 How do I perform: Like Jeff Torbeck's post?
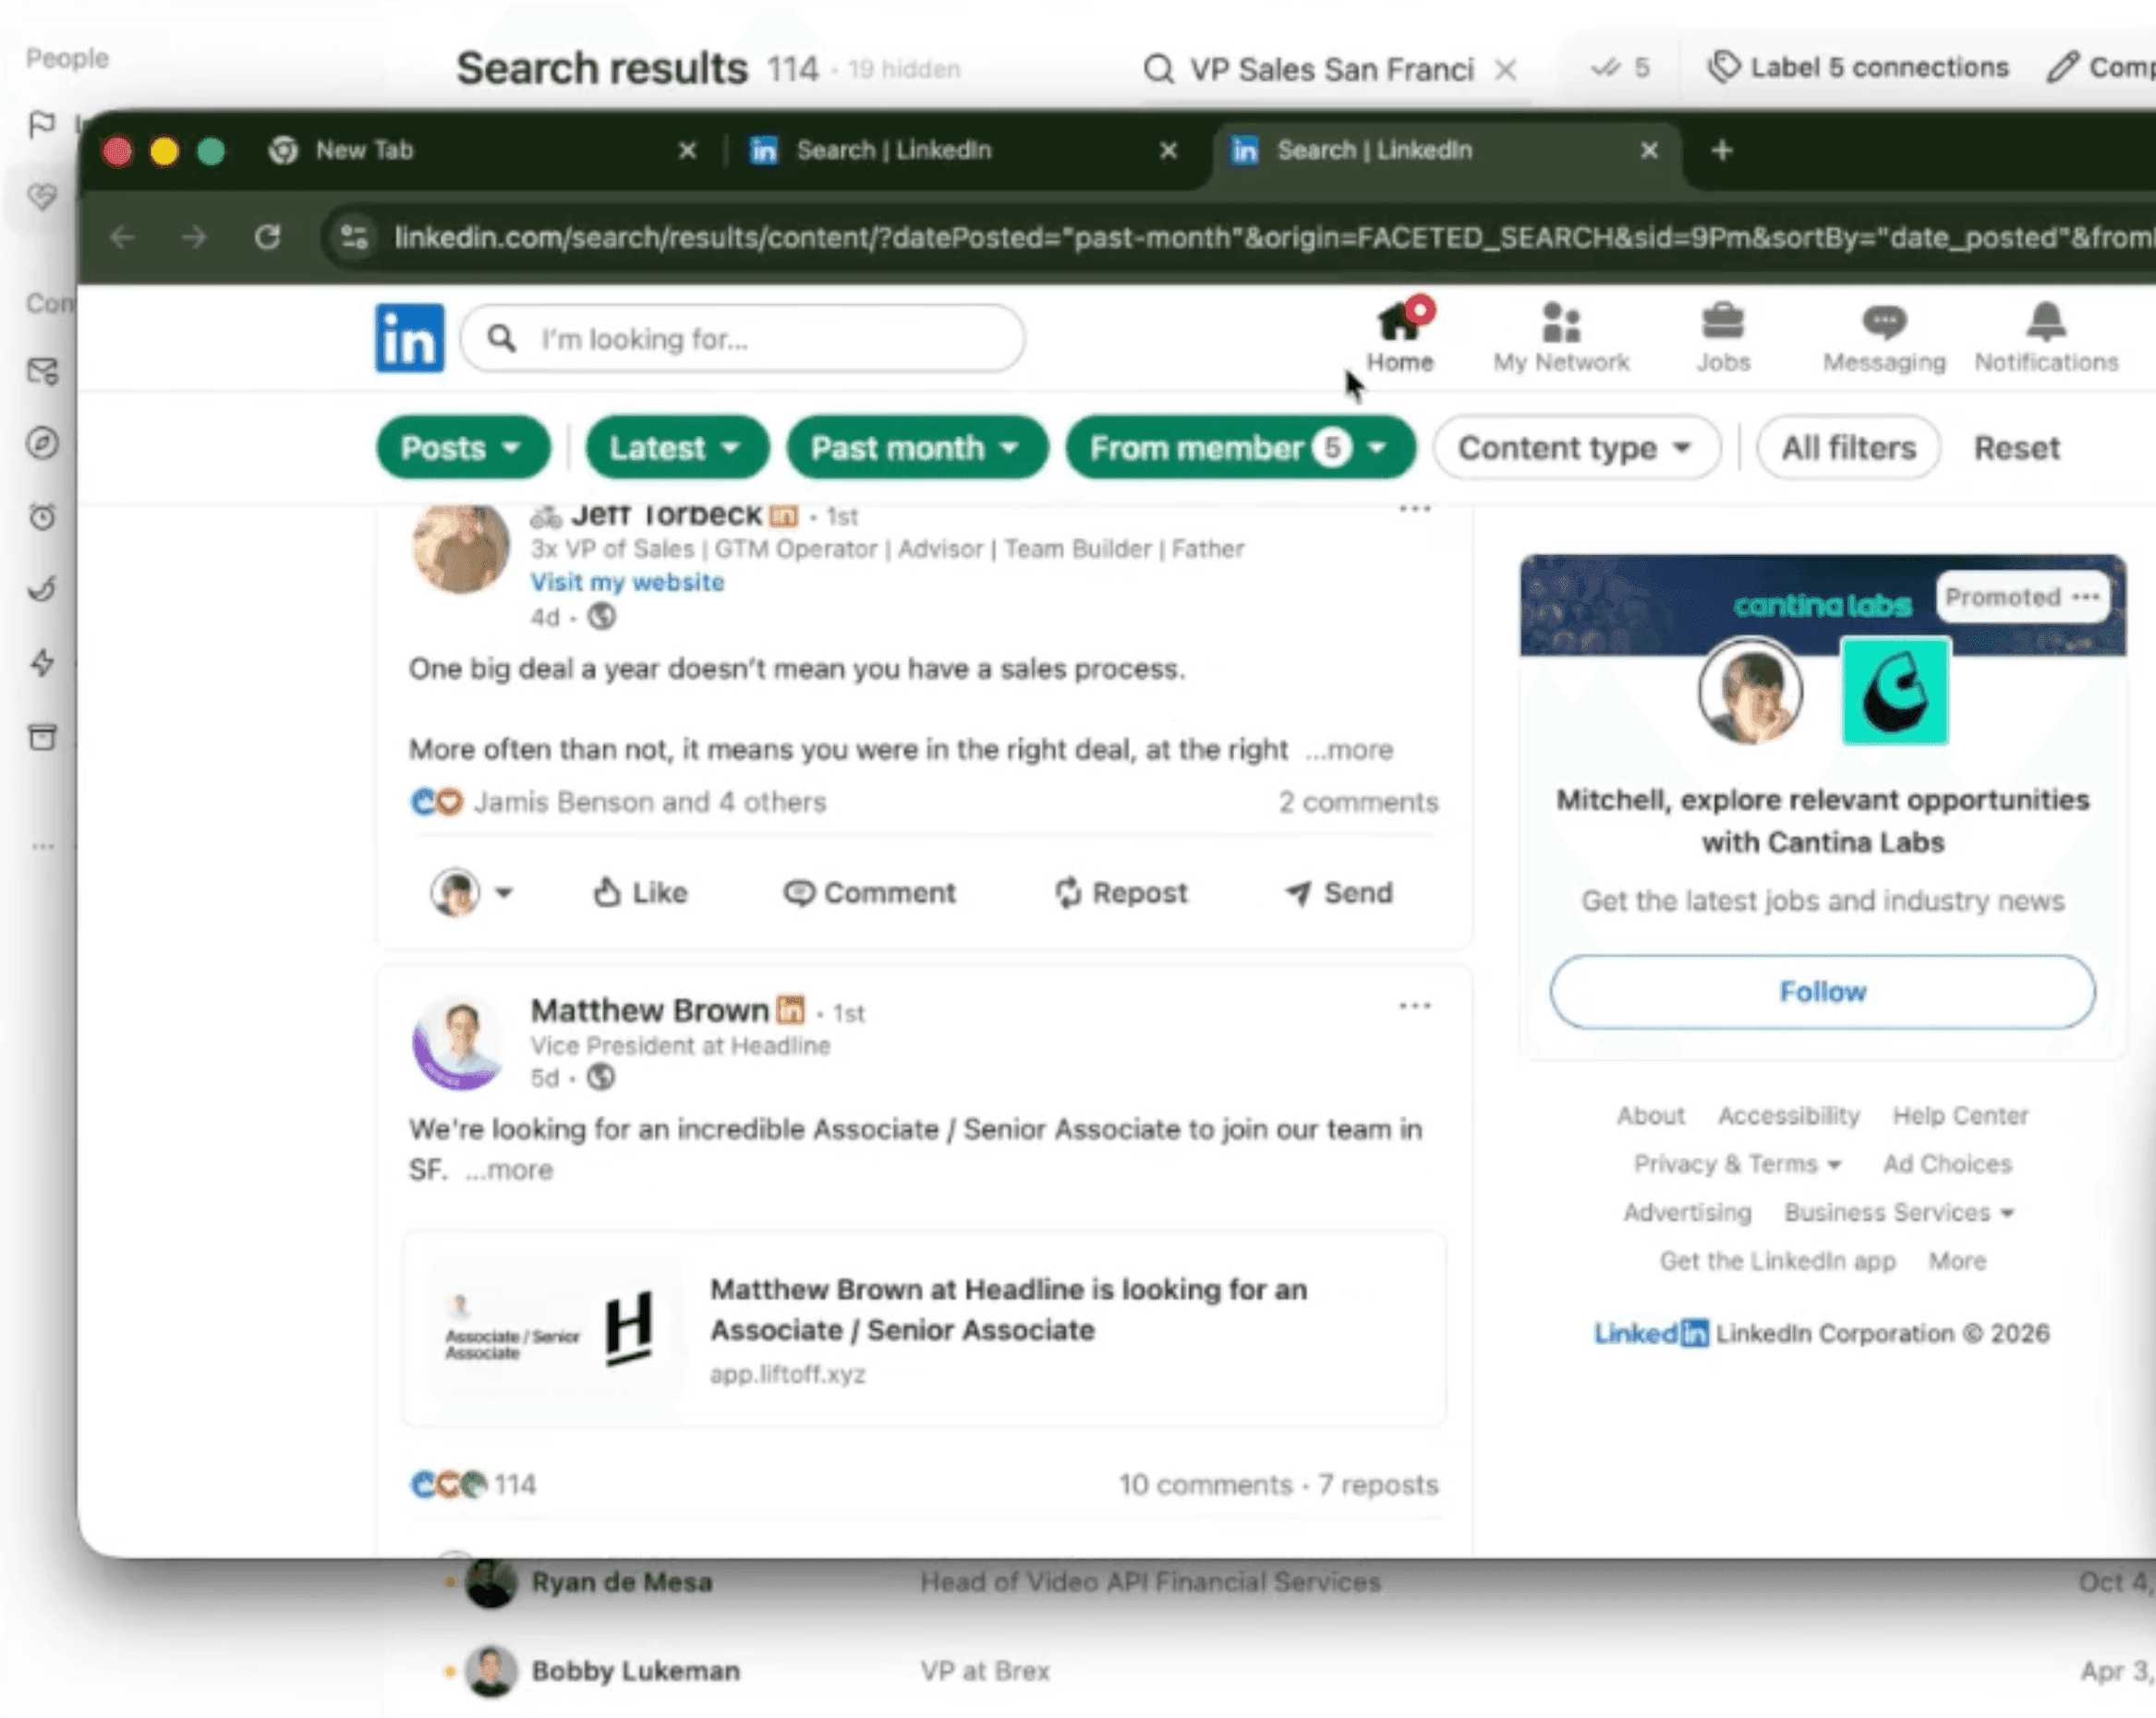click(x=640, y=892)
